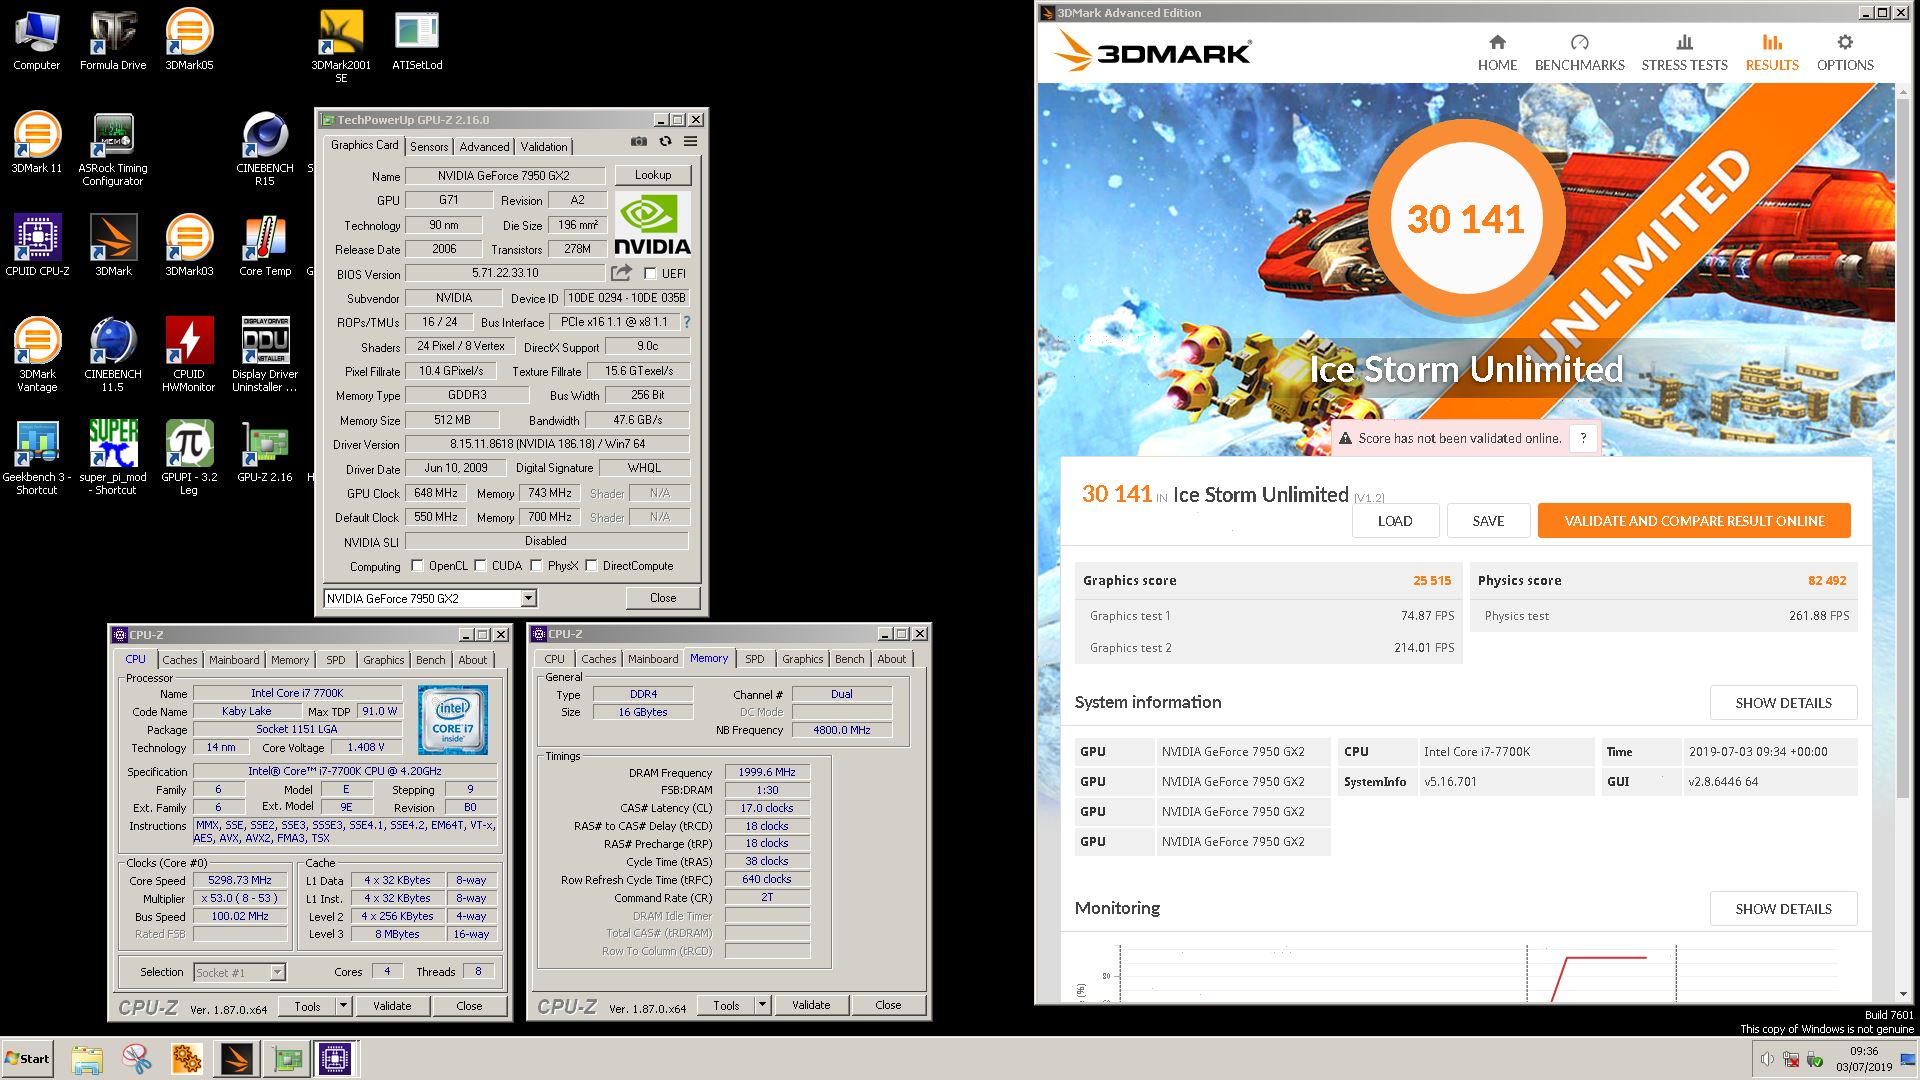
Task: Open CPUID CPU-Z desktop shortcut
Action: (x=37, y=245)
